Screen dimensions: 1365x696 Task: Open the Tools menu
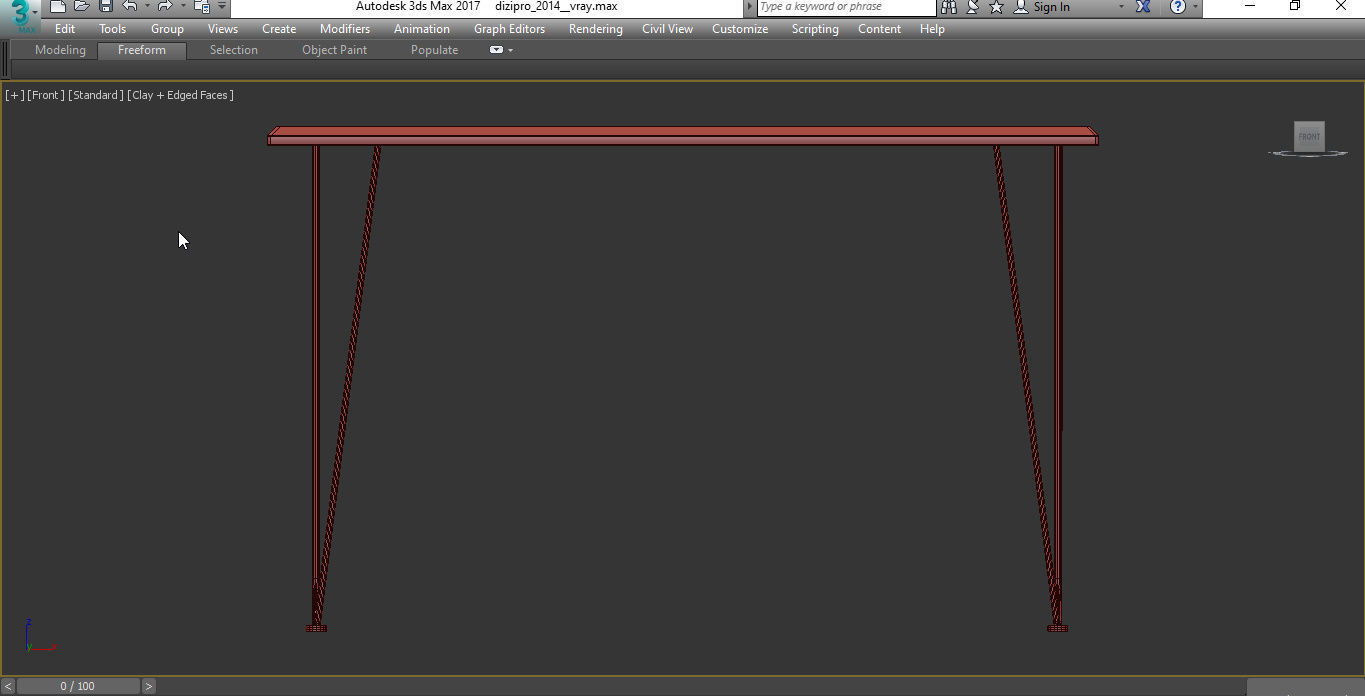pyautogui.click(x=113, y=29)
